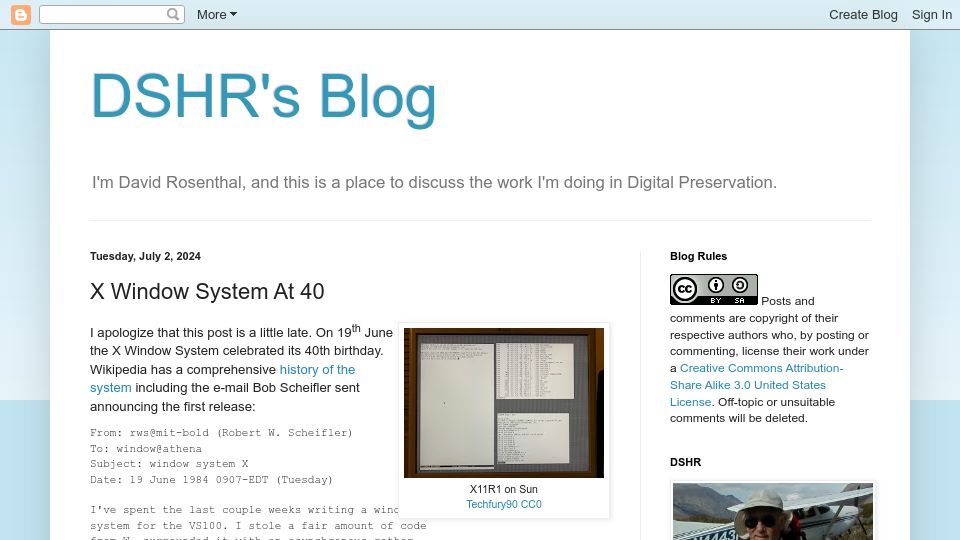
Task: Click the 'X11R1 on Sun' image caption
Action: tap(504, 489)
